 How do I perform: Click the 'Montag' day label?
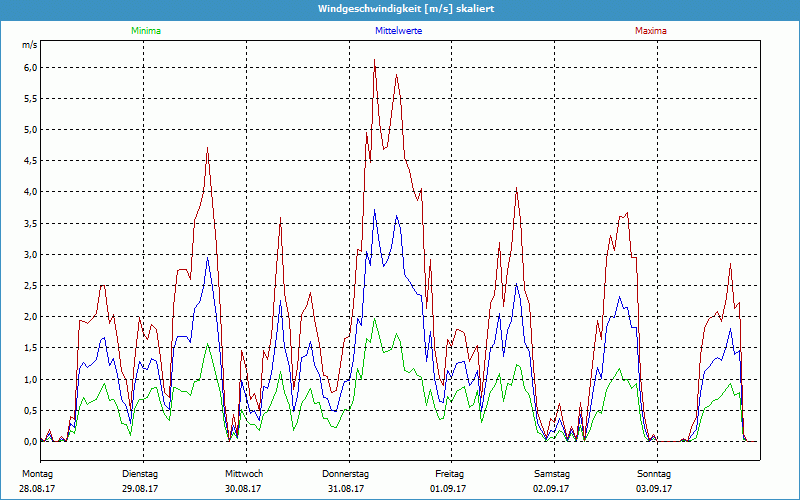pos(37,474)
